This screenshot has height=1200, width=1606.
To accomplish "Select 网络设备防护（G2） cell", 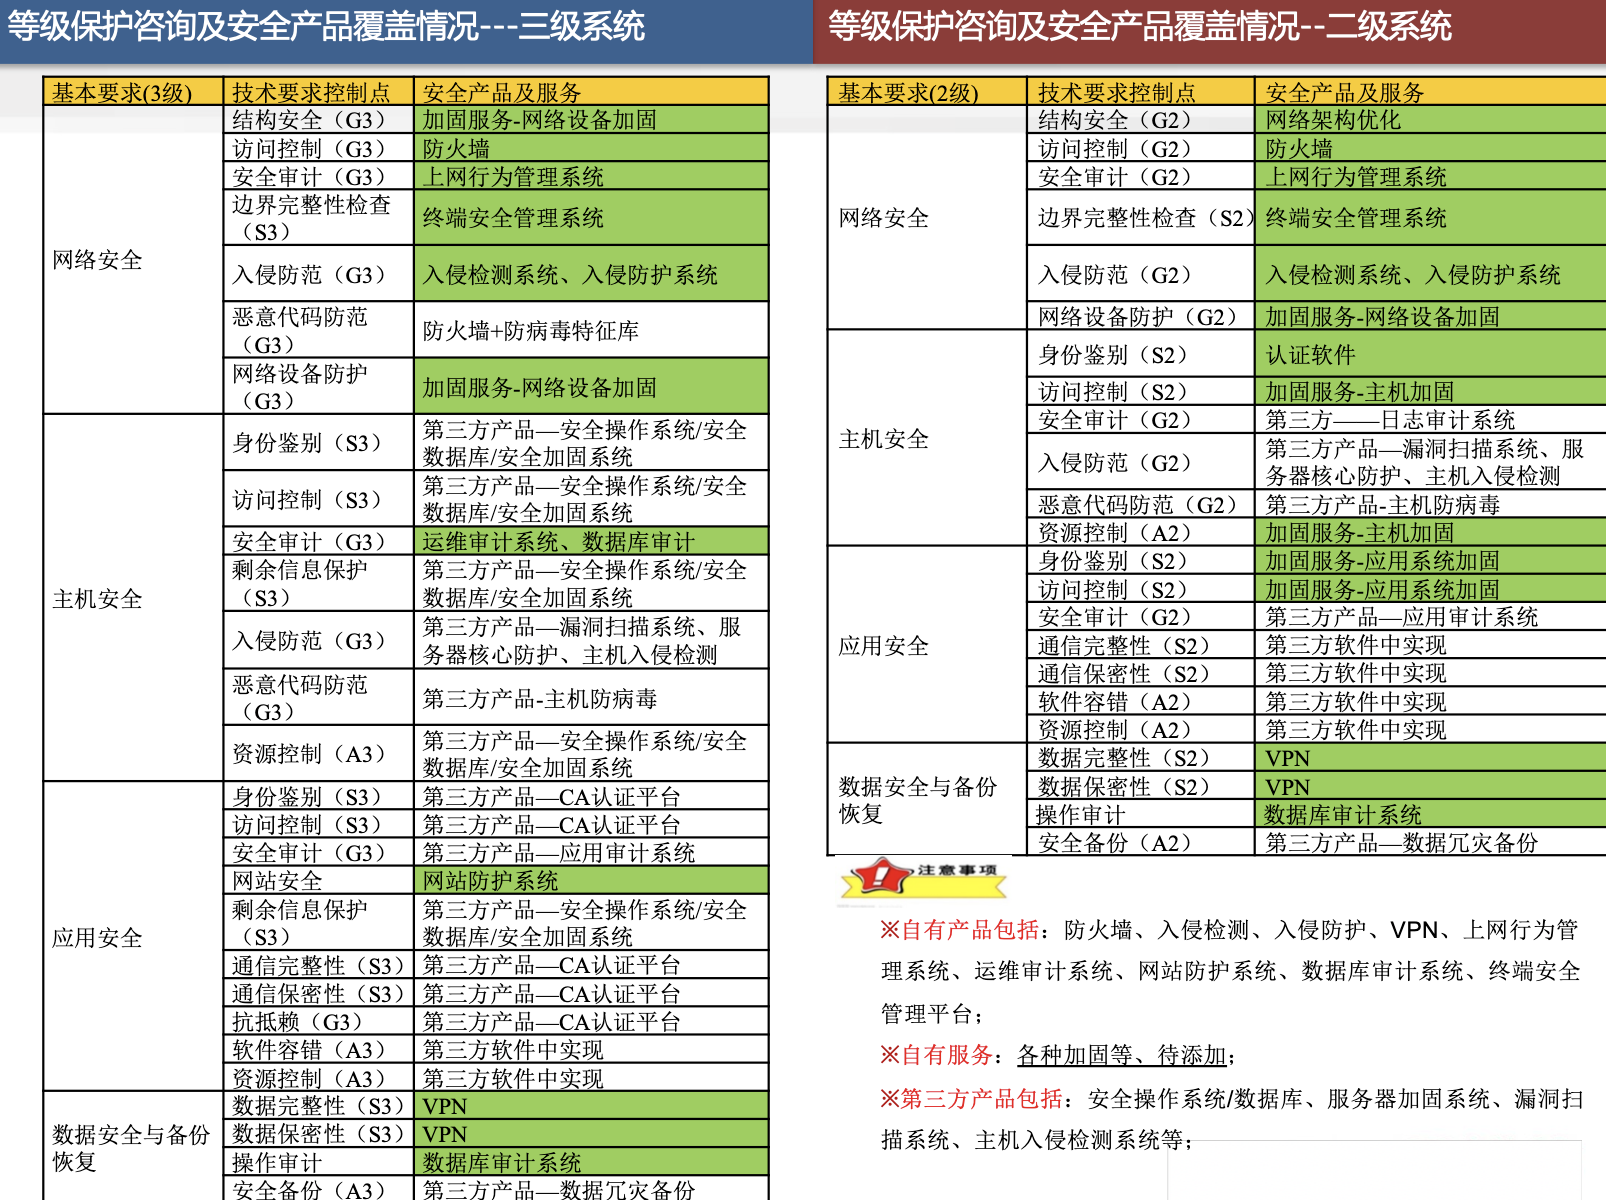I will click(1140, 317).
